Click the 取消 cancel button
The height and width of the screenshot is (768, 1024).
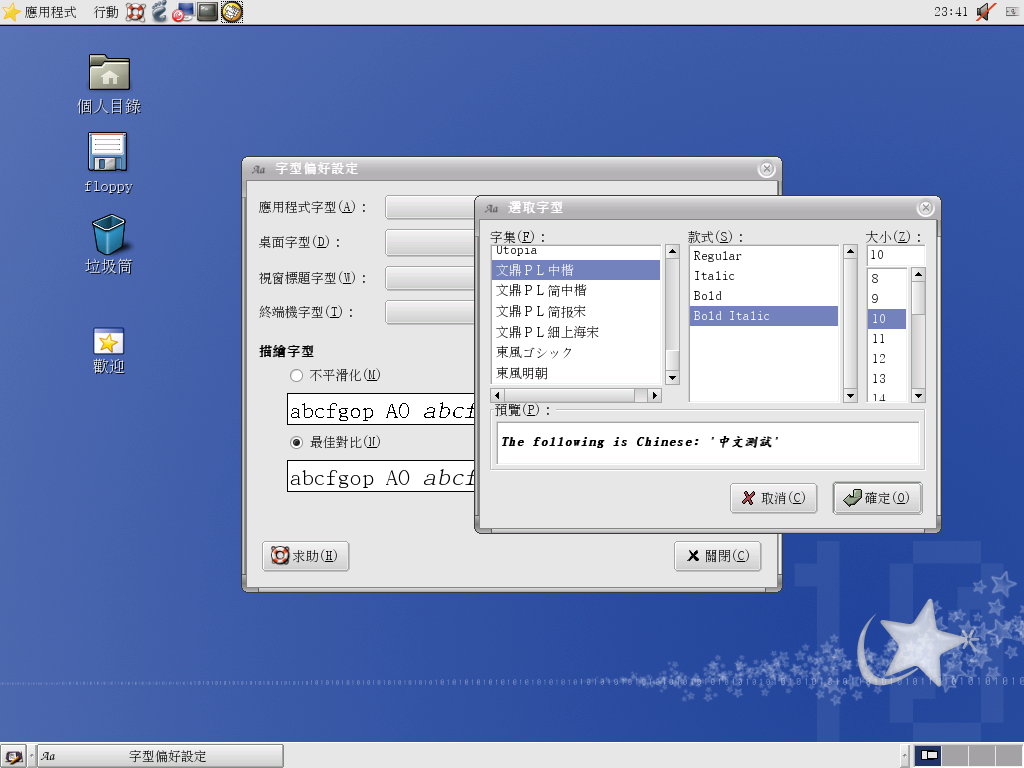point(773,498)
